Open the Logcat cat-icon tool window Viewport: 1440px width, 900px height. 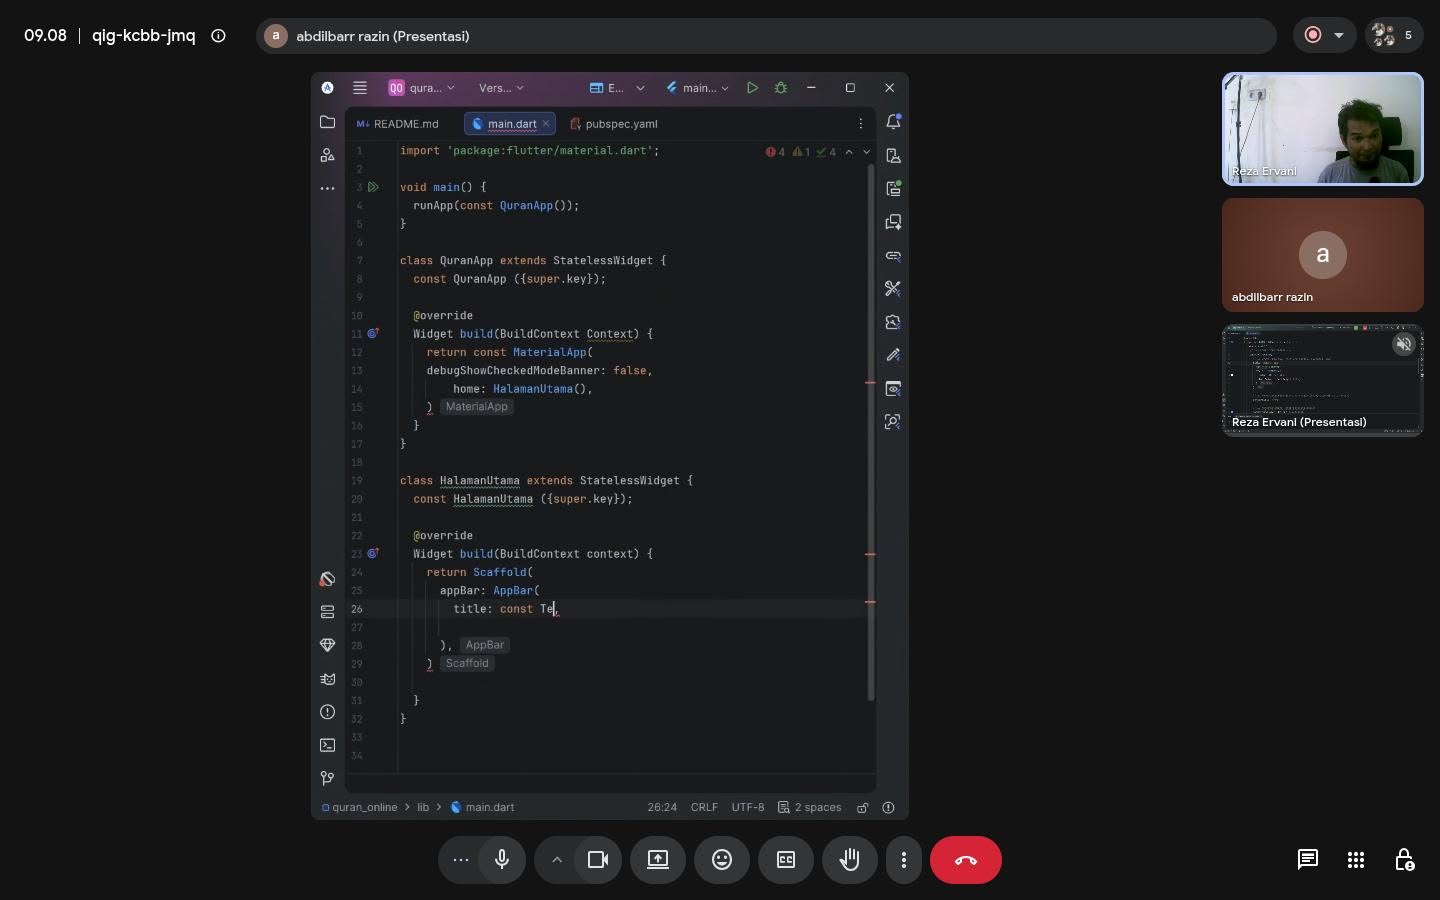point(327,679)
